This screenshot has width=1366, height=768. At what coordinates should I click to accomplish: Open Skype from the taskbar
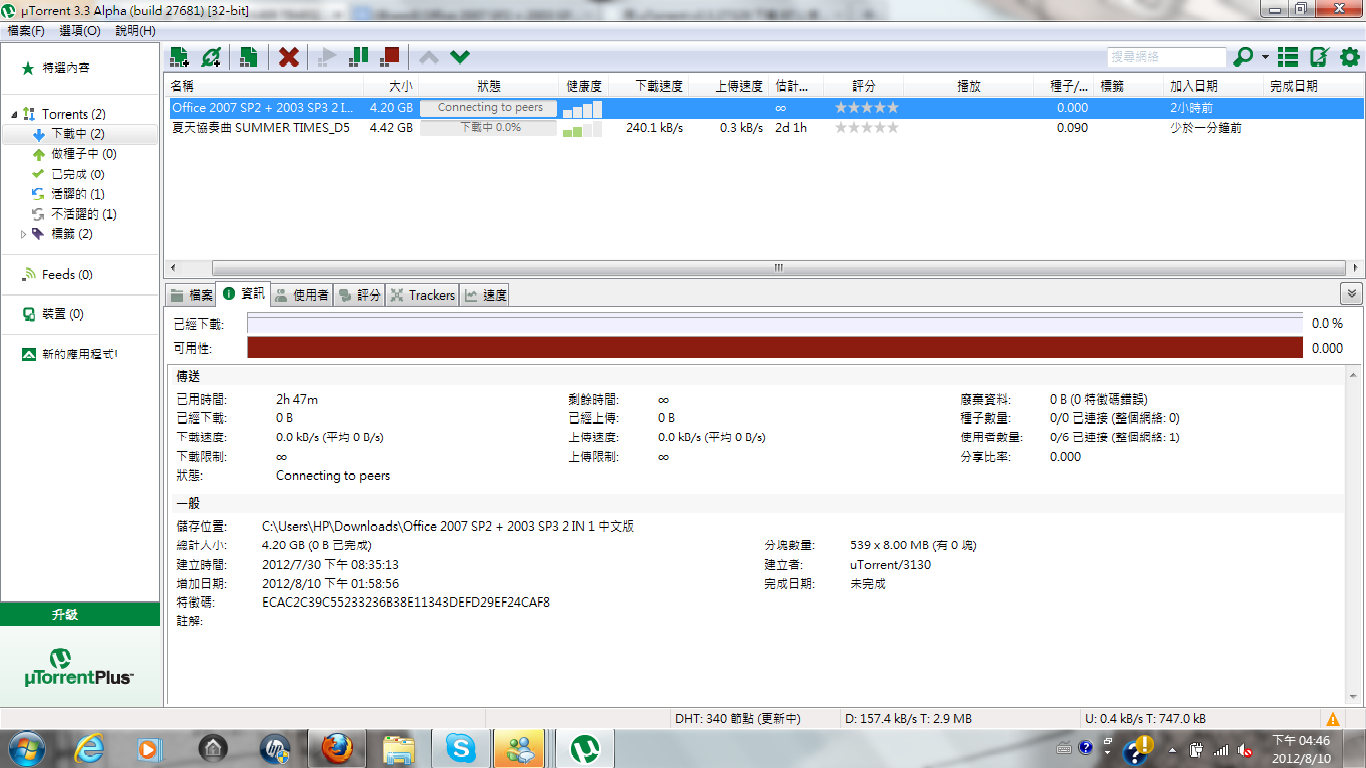pos(461,748)
